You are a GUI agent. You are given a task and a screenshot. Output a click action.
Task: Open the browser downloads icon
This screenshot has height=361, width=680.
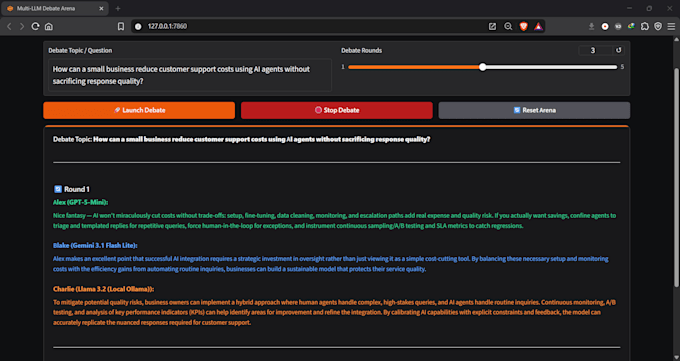pyautogui.click(x=591, y=26)
